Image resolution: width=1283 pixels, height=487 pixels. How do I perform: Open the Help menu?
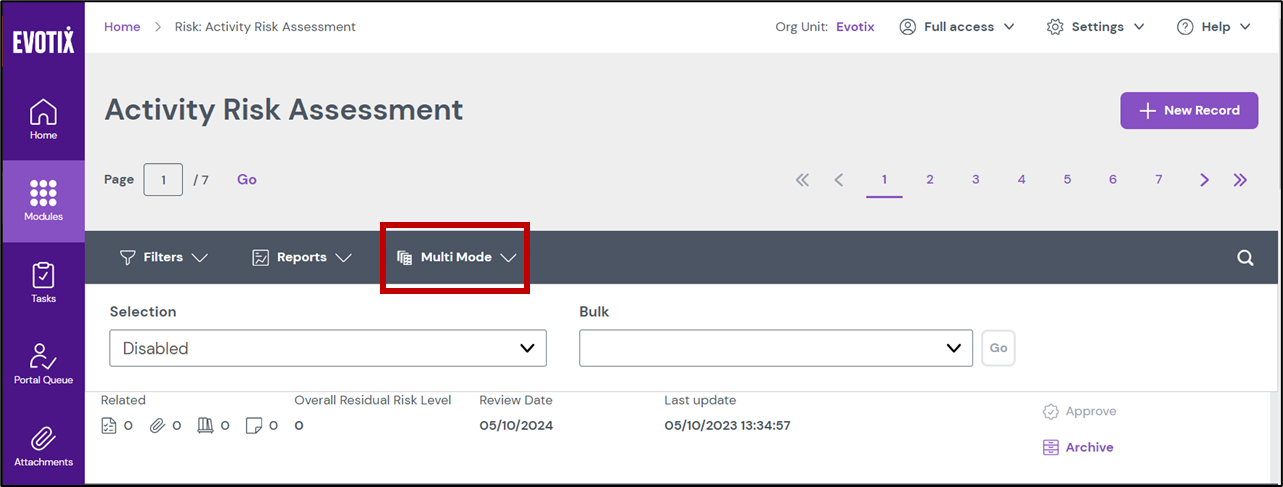point(1214,27)
